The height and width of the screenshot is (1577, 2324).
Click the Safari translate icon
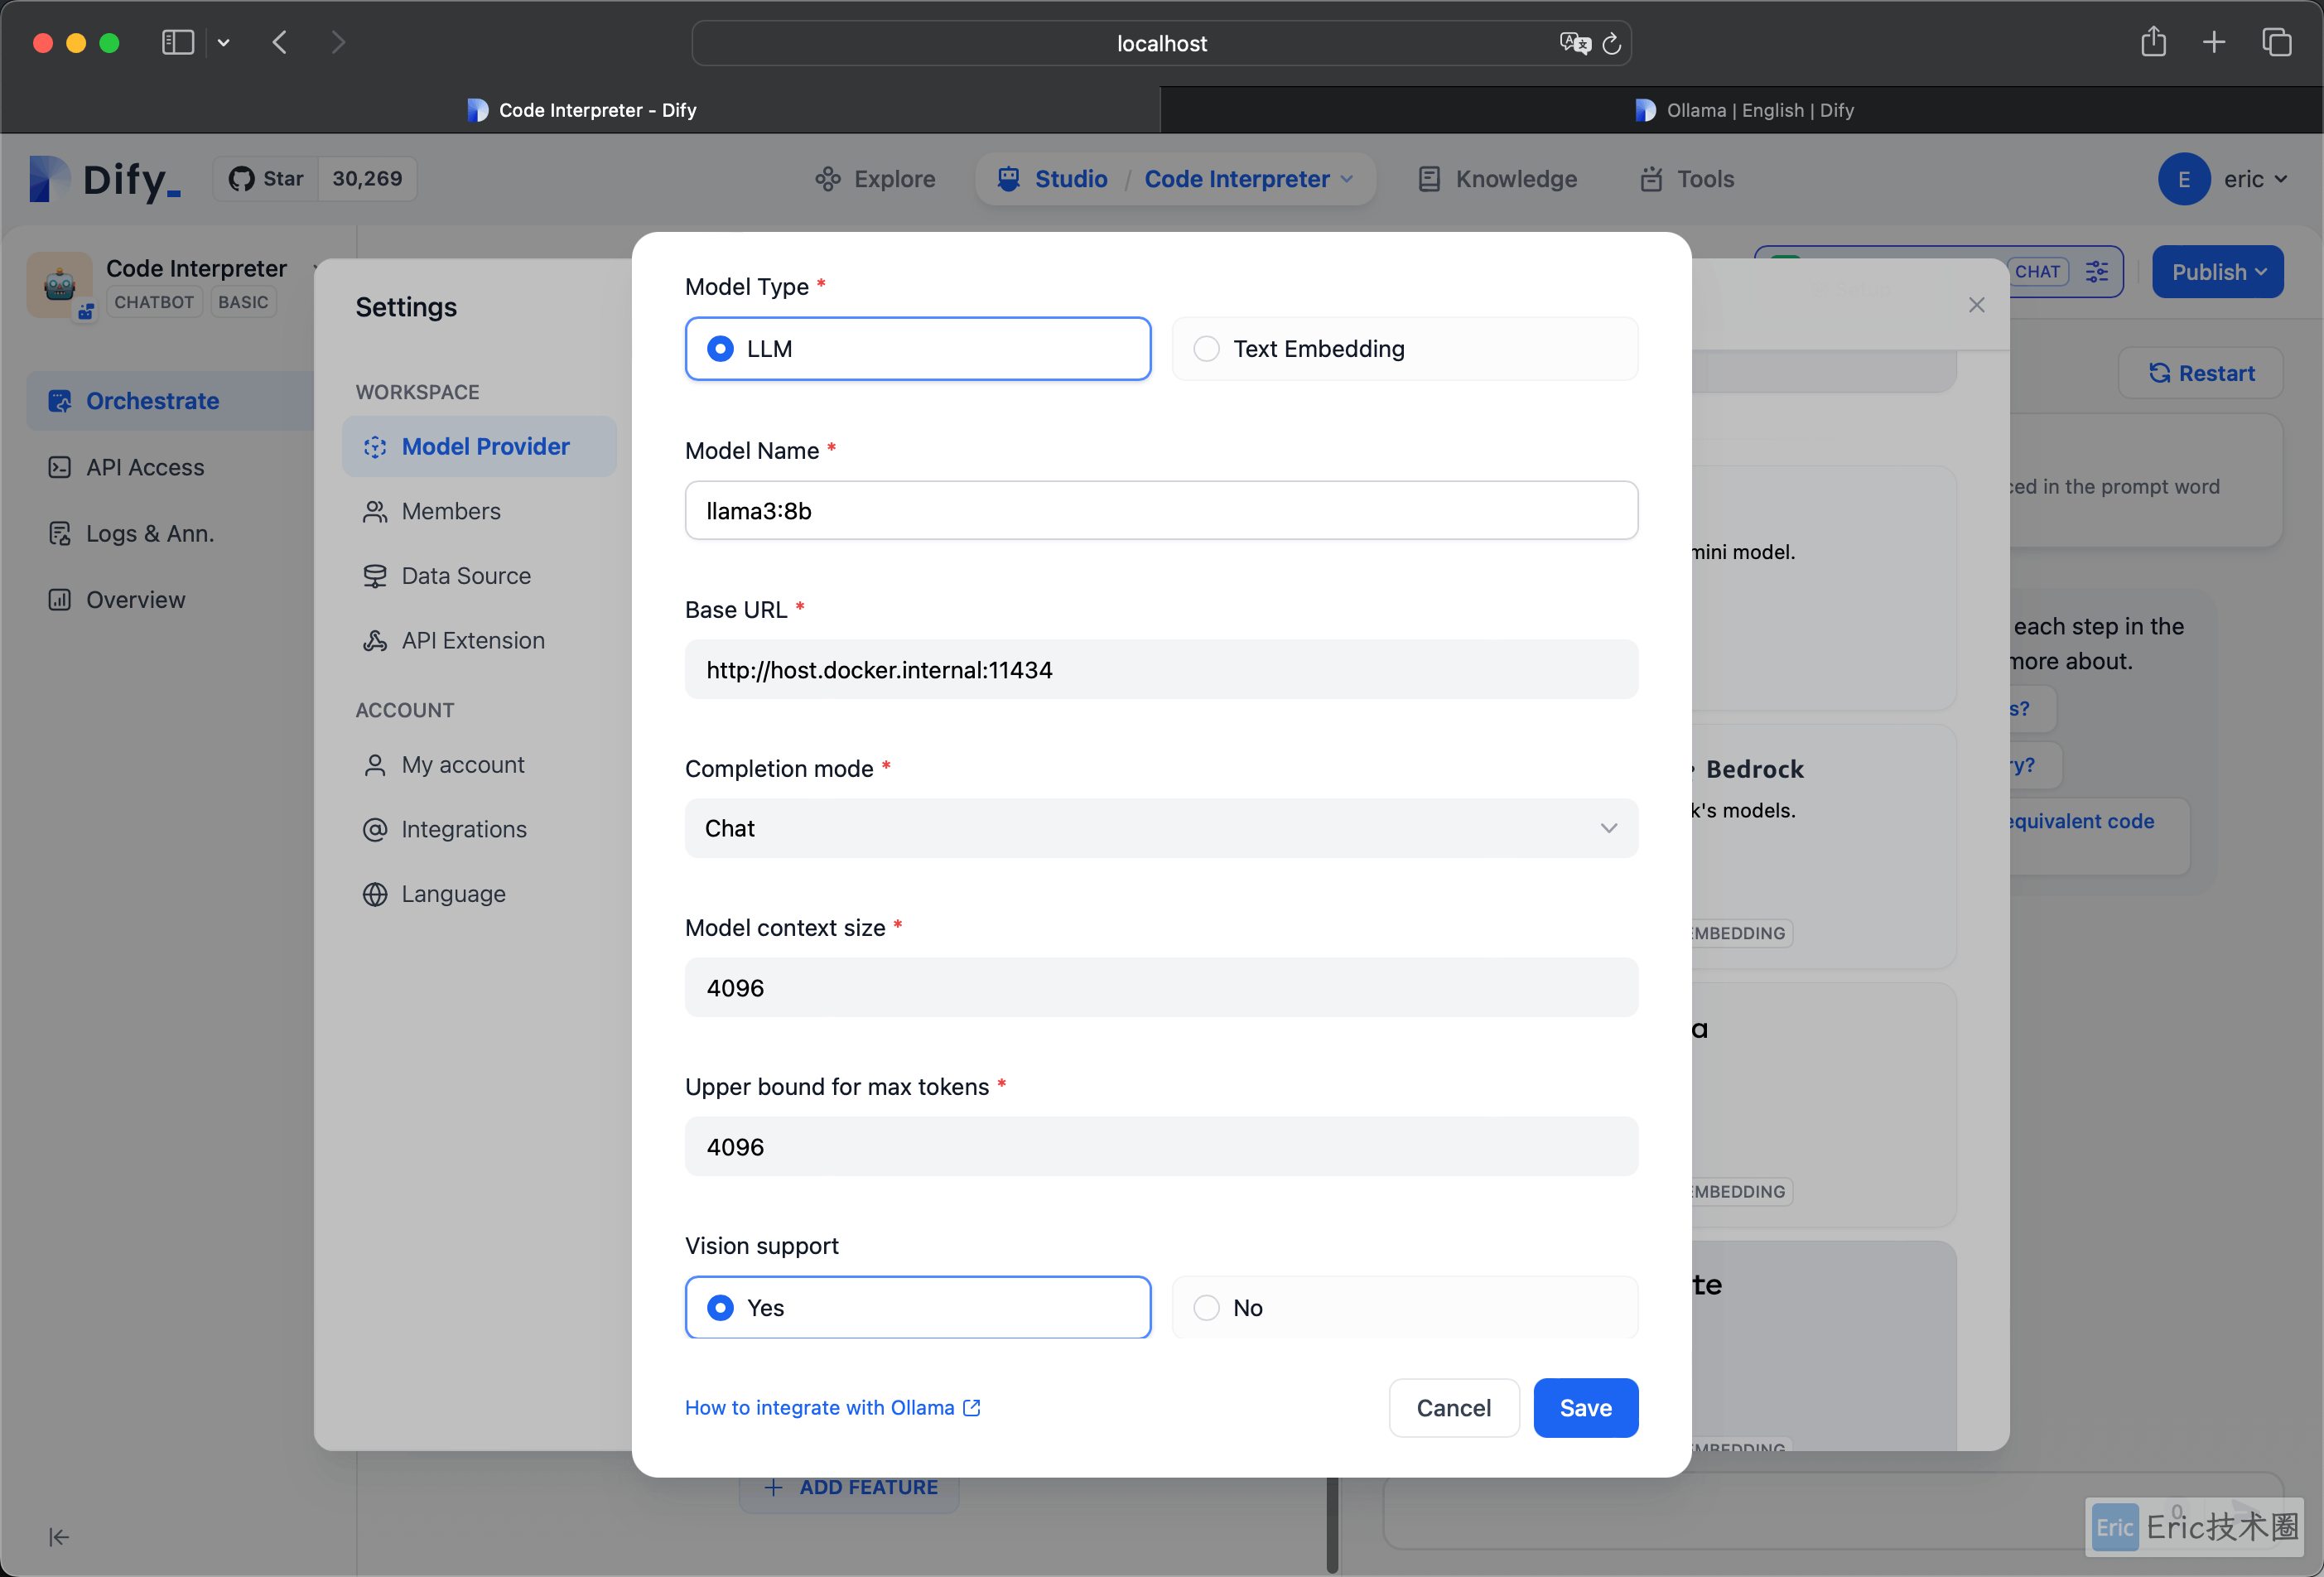pyautogui.click(x=1575, y=43)
